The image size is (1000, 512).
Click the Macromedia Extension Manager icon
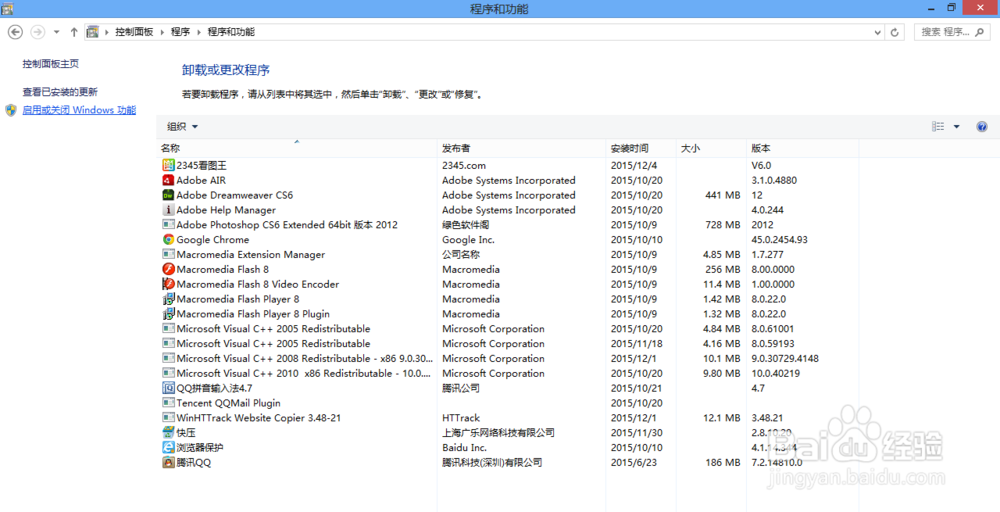point(168,254)
